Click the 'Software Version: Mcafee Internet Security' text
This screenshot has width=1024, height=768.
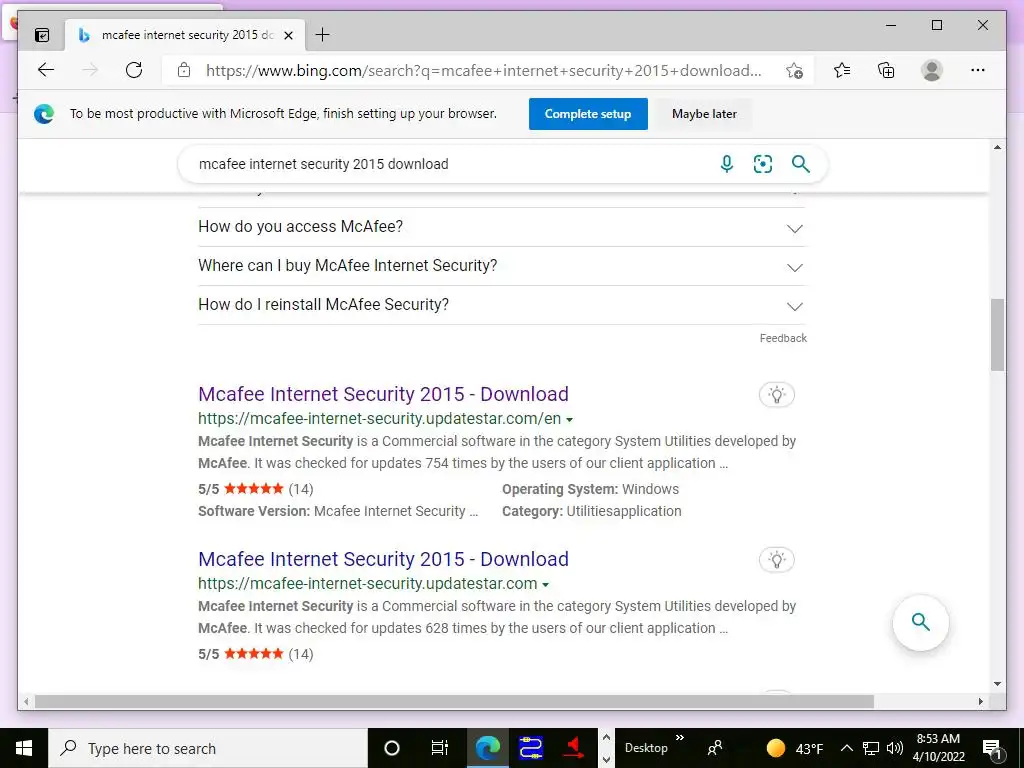pos(338,511)
